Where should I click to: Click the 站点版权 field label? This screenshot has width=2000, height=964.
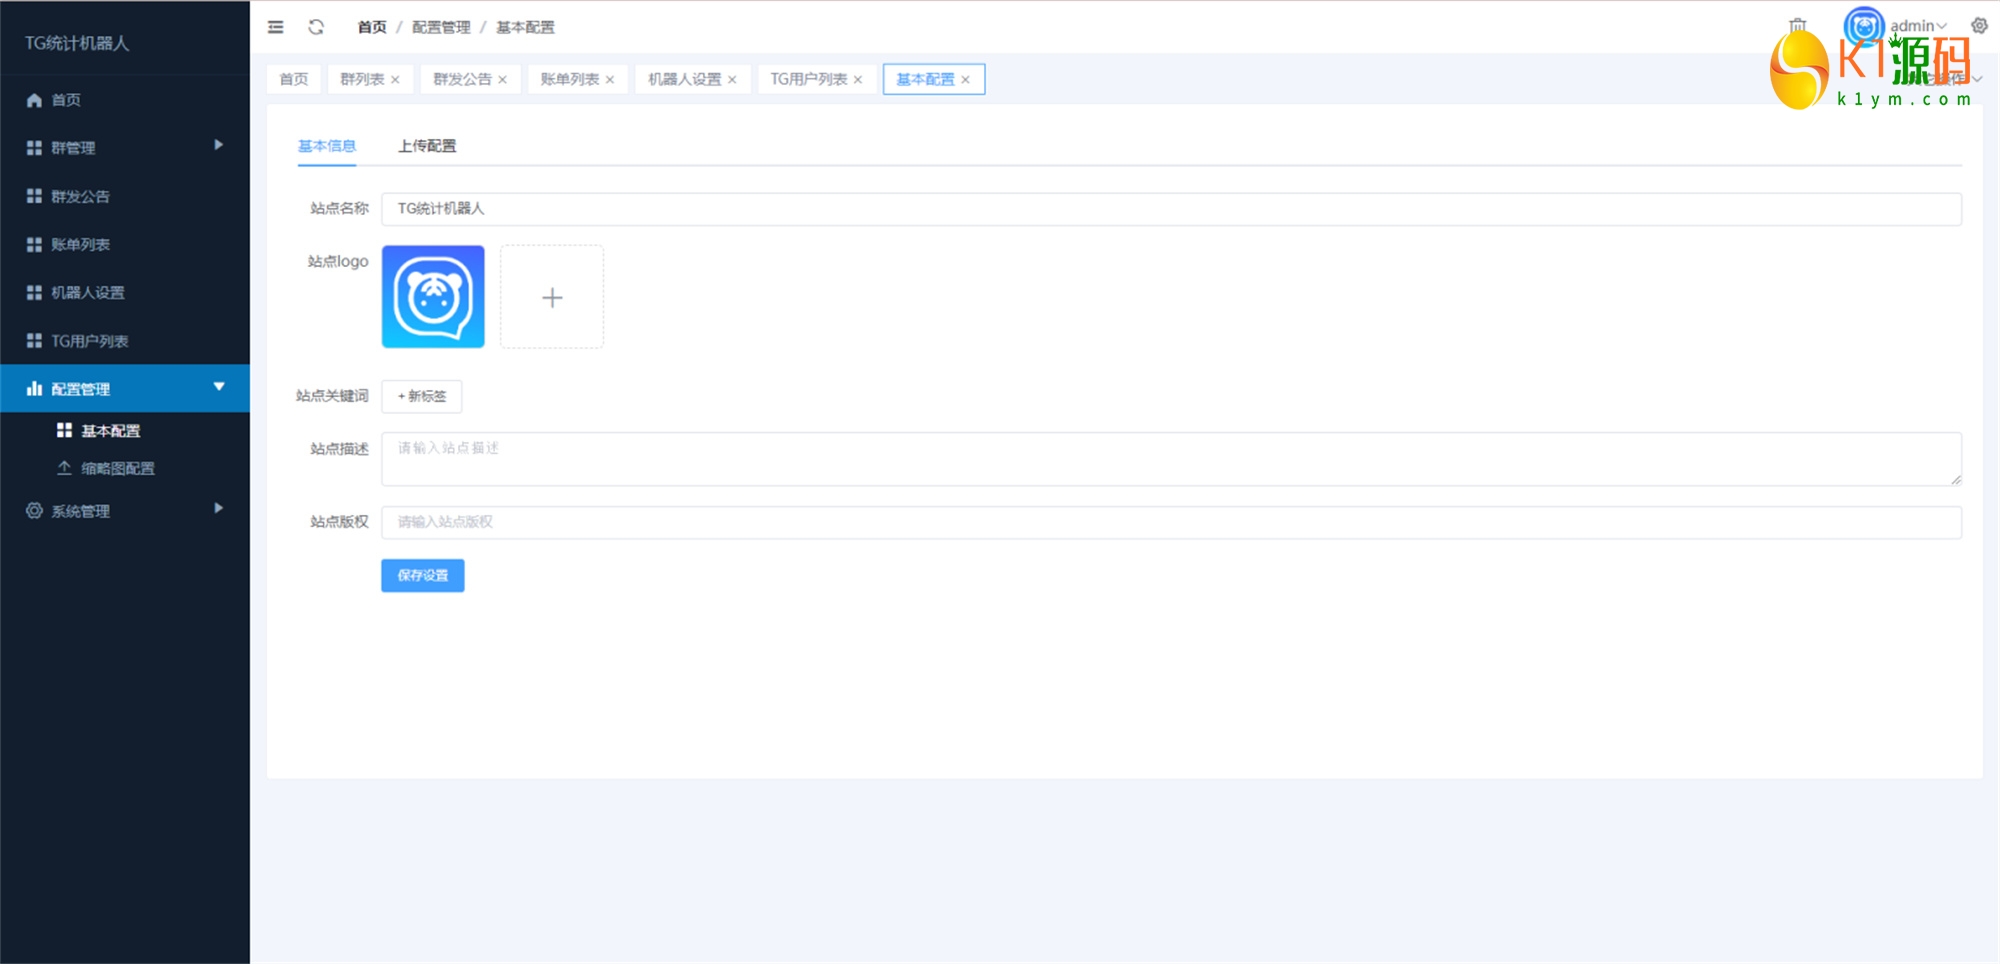point(339,522)
